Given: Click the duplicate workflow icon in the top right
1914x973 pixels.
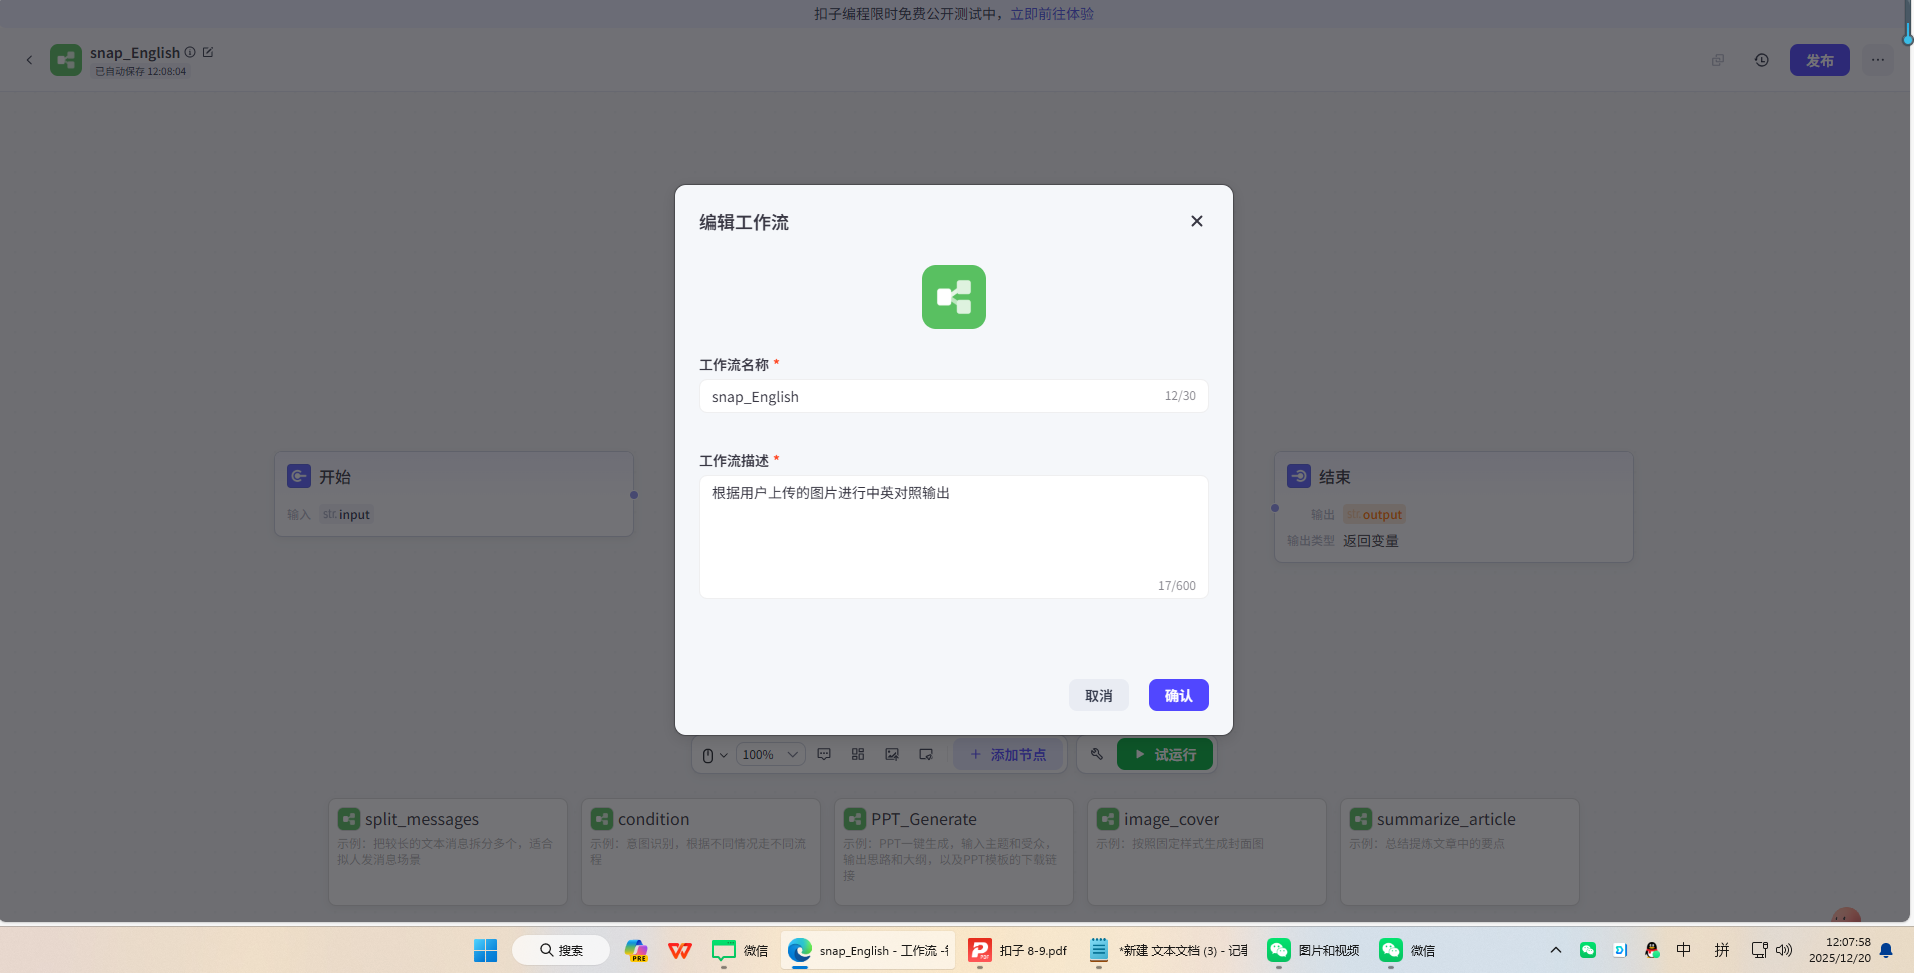Looking at the screenshot, I should 1719,60.
